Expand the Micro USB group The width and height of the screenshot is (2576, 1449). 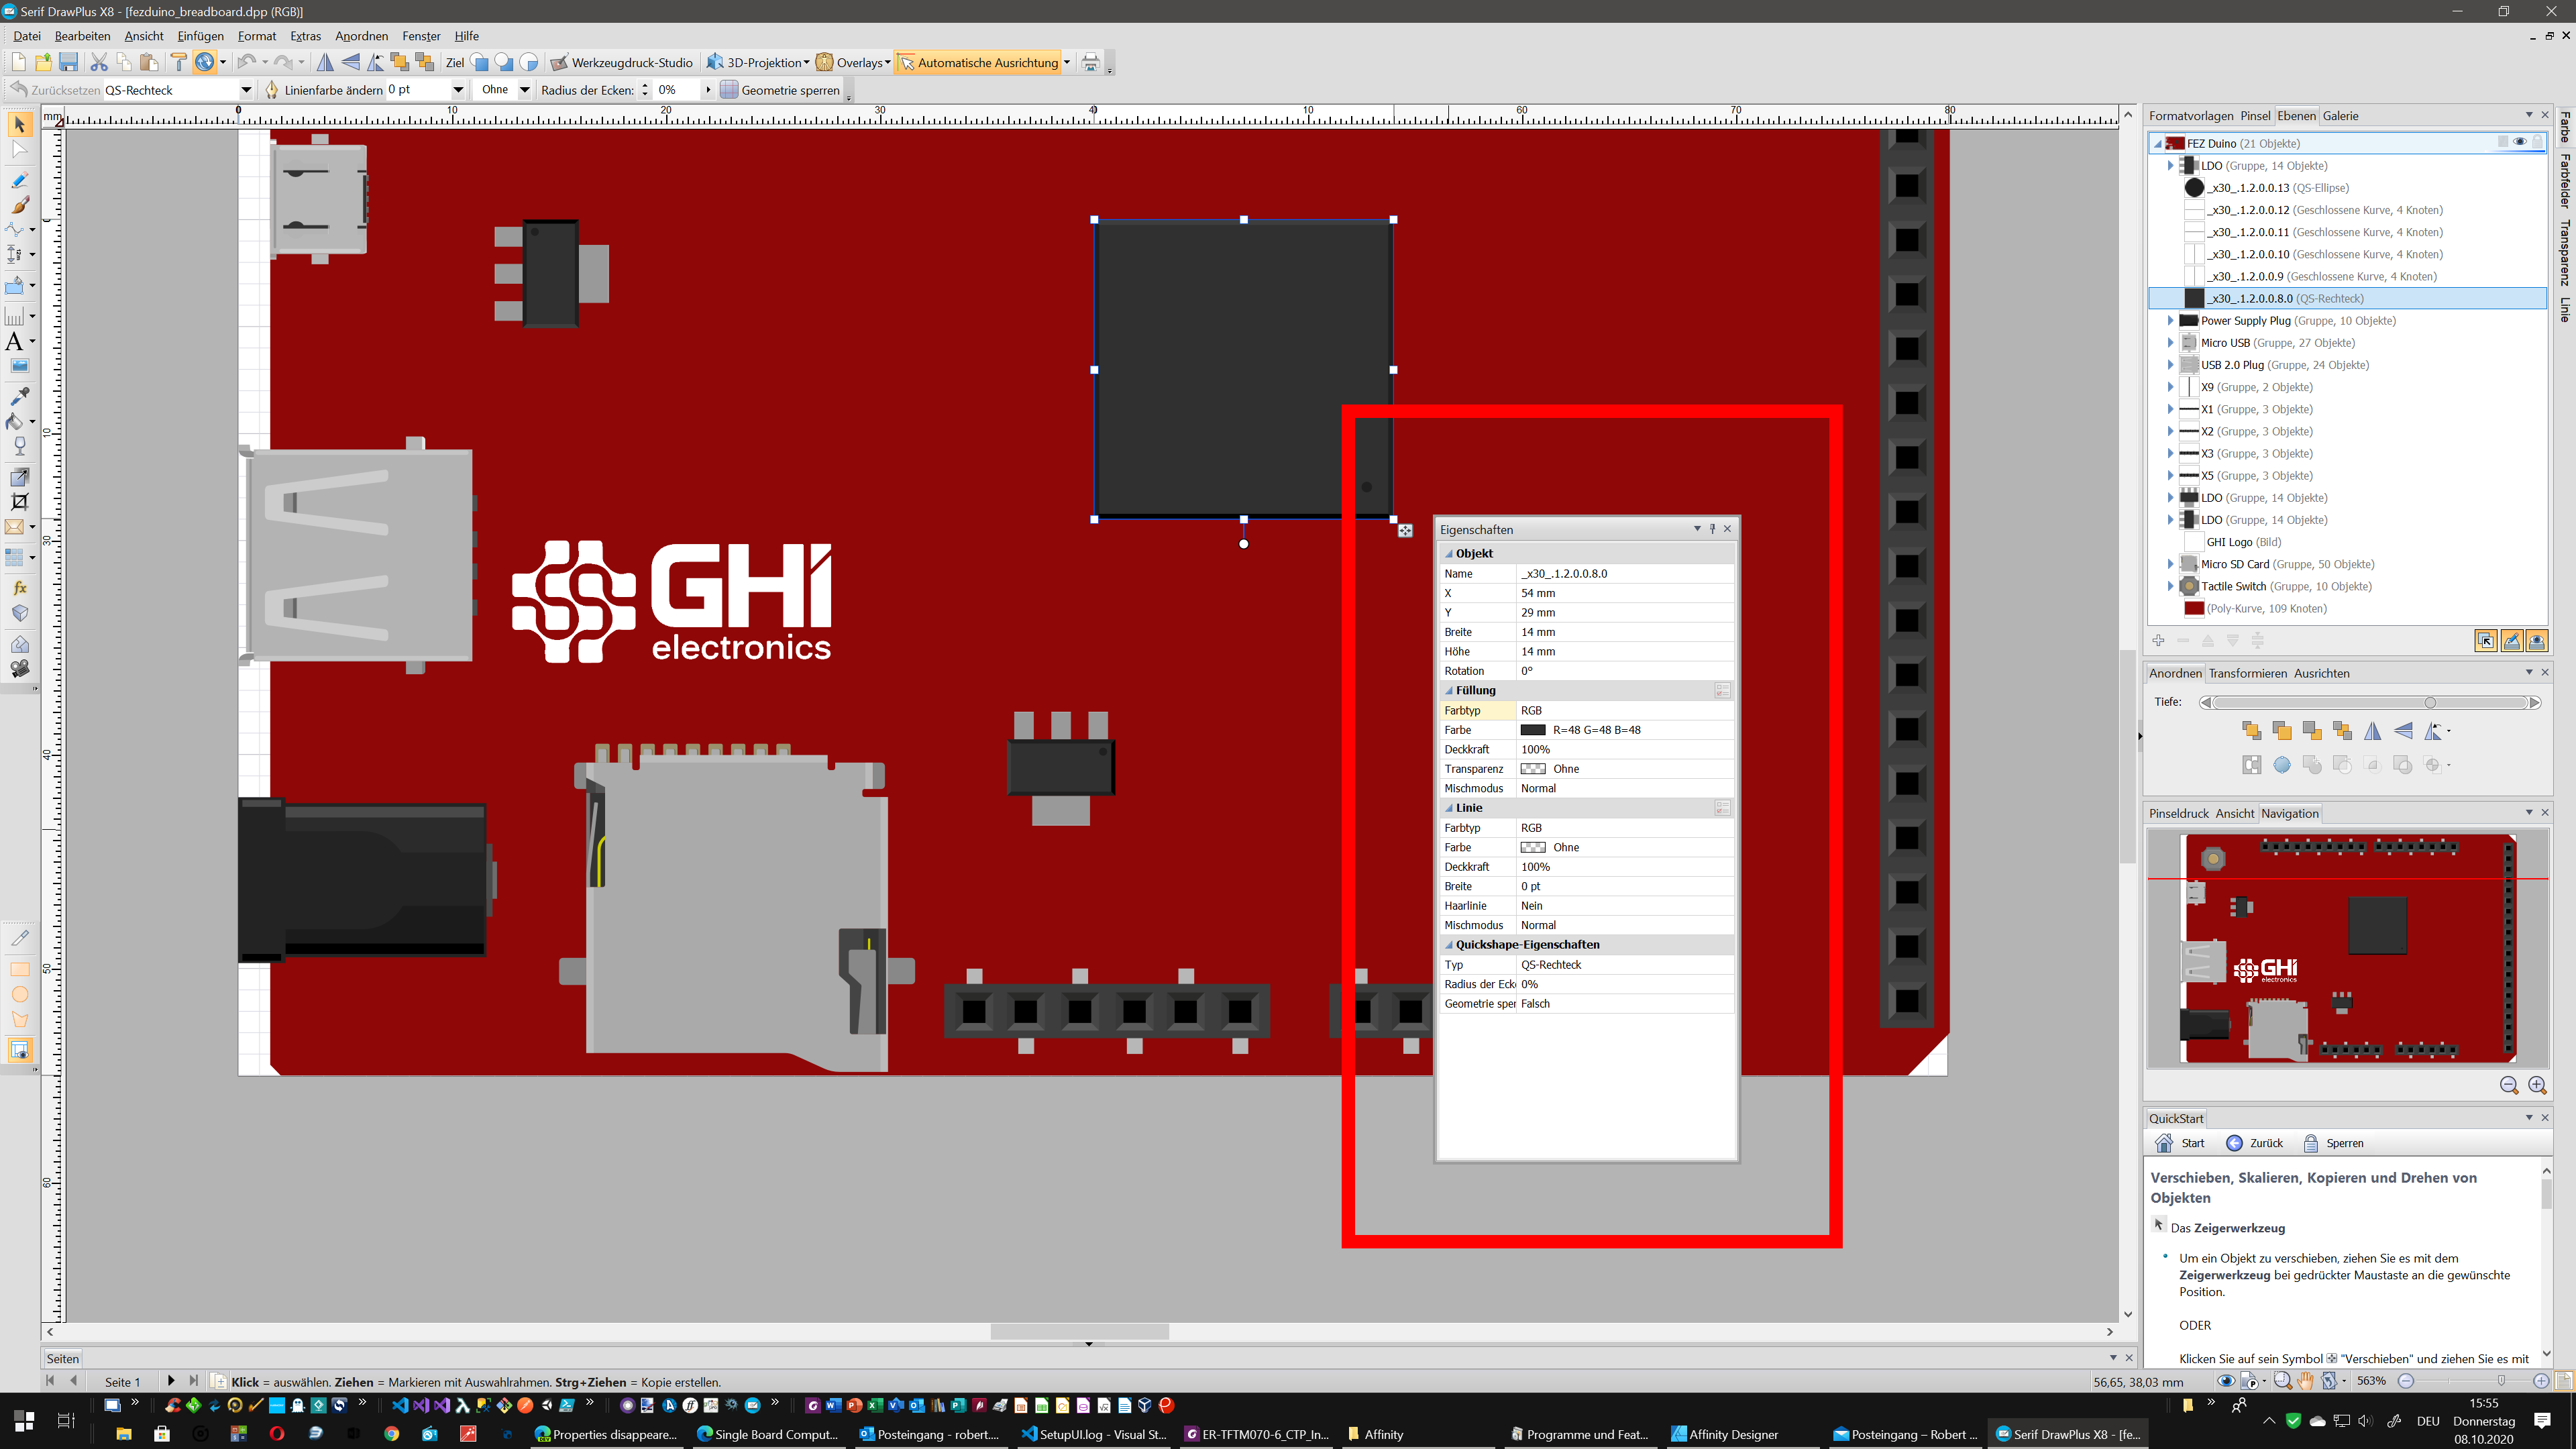click(2170, 343)
